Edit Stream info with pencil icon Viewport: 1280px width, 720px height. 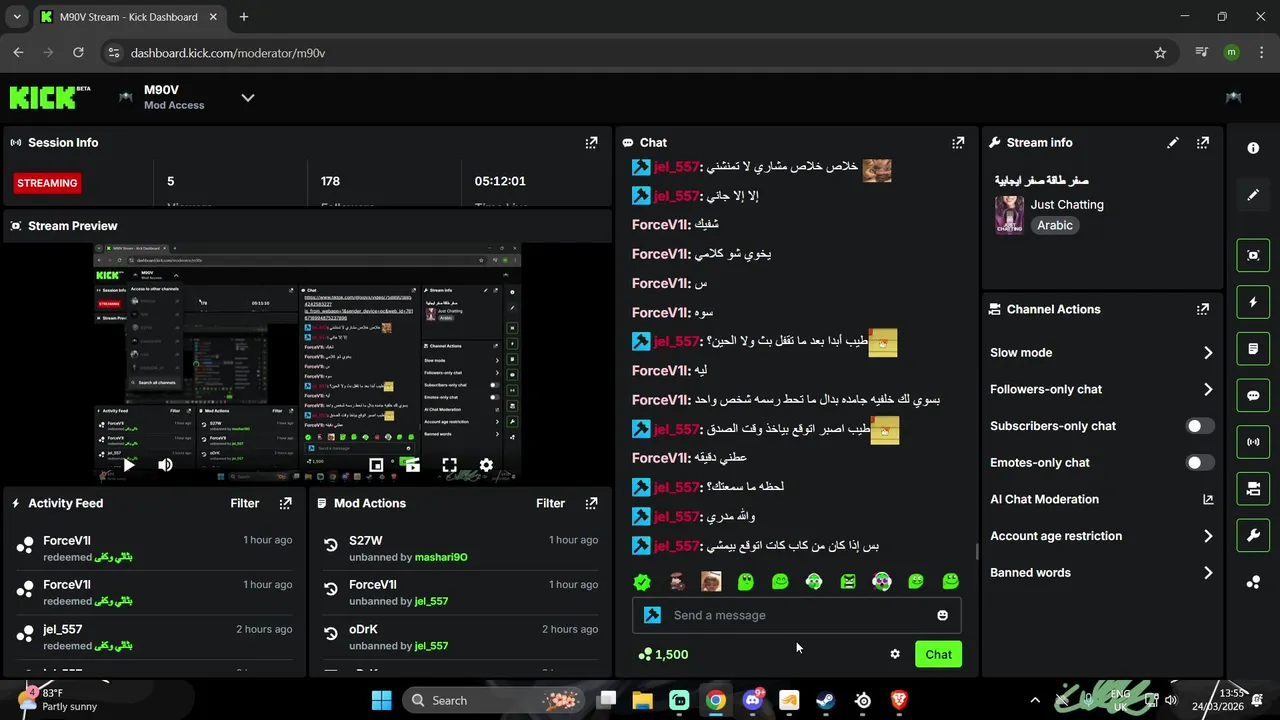1173,143
